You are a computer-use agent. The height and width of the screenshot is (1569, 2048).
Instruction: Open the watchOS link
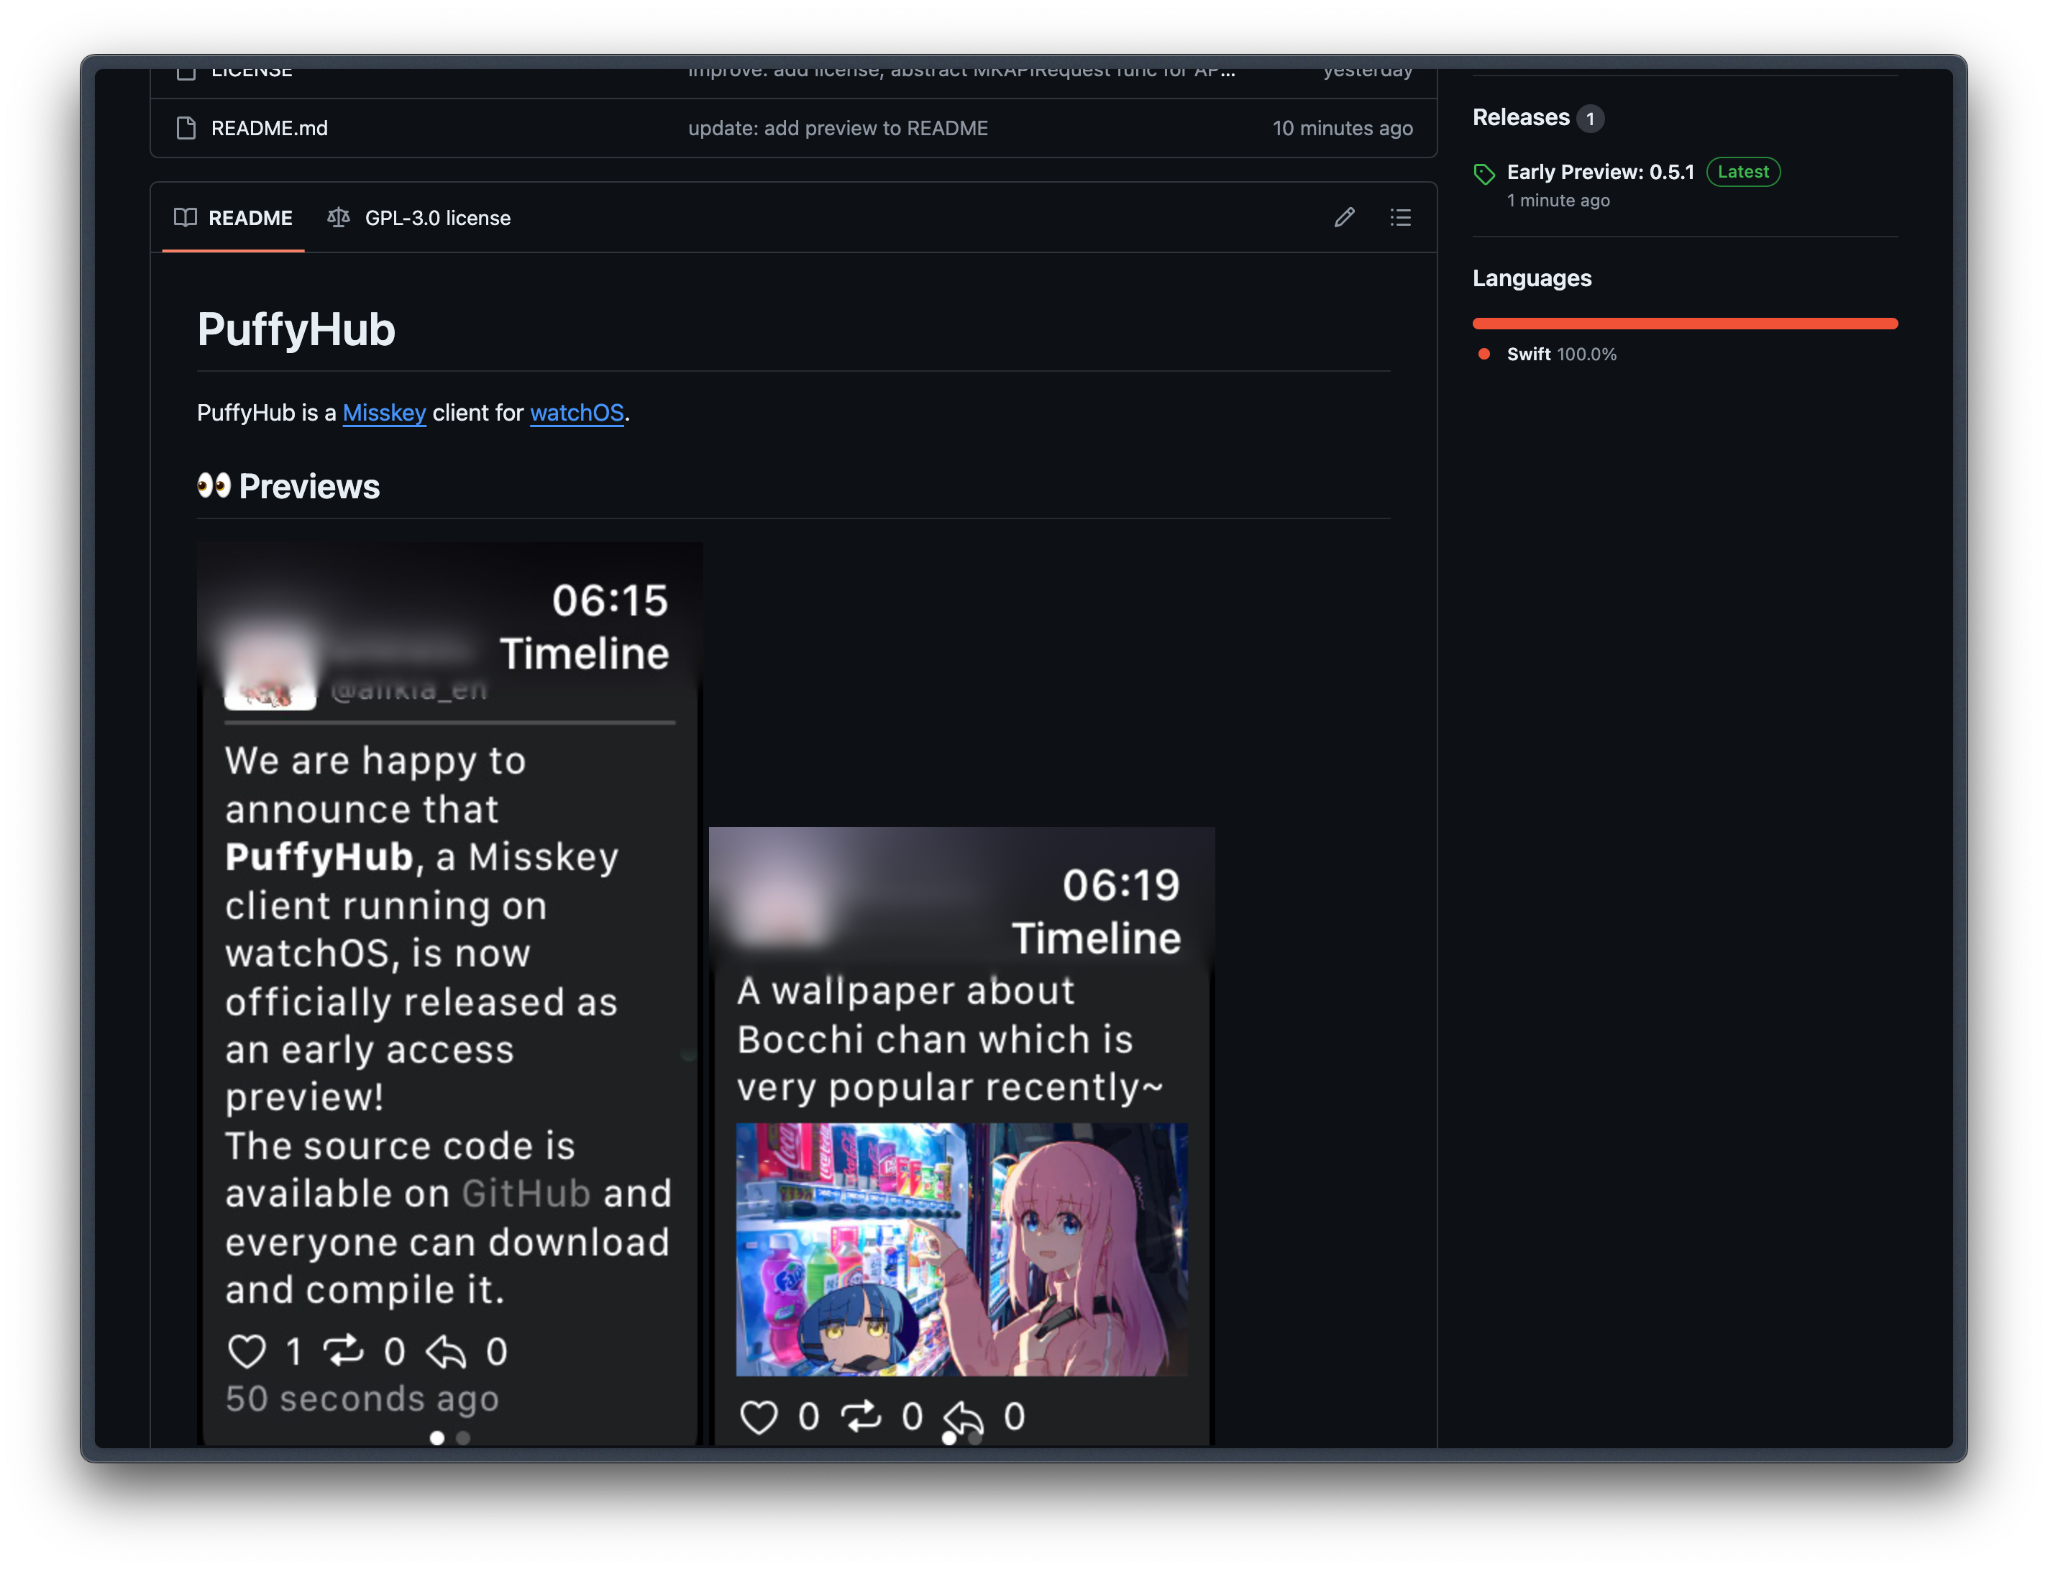point(576,413)
